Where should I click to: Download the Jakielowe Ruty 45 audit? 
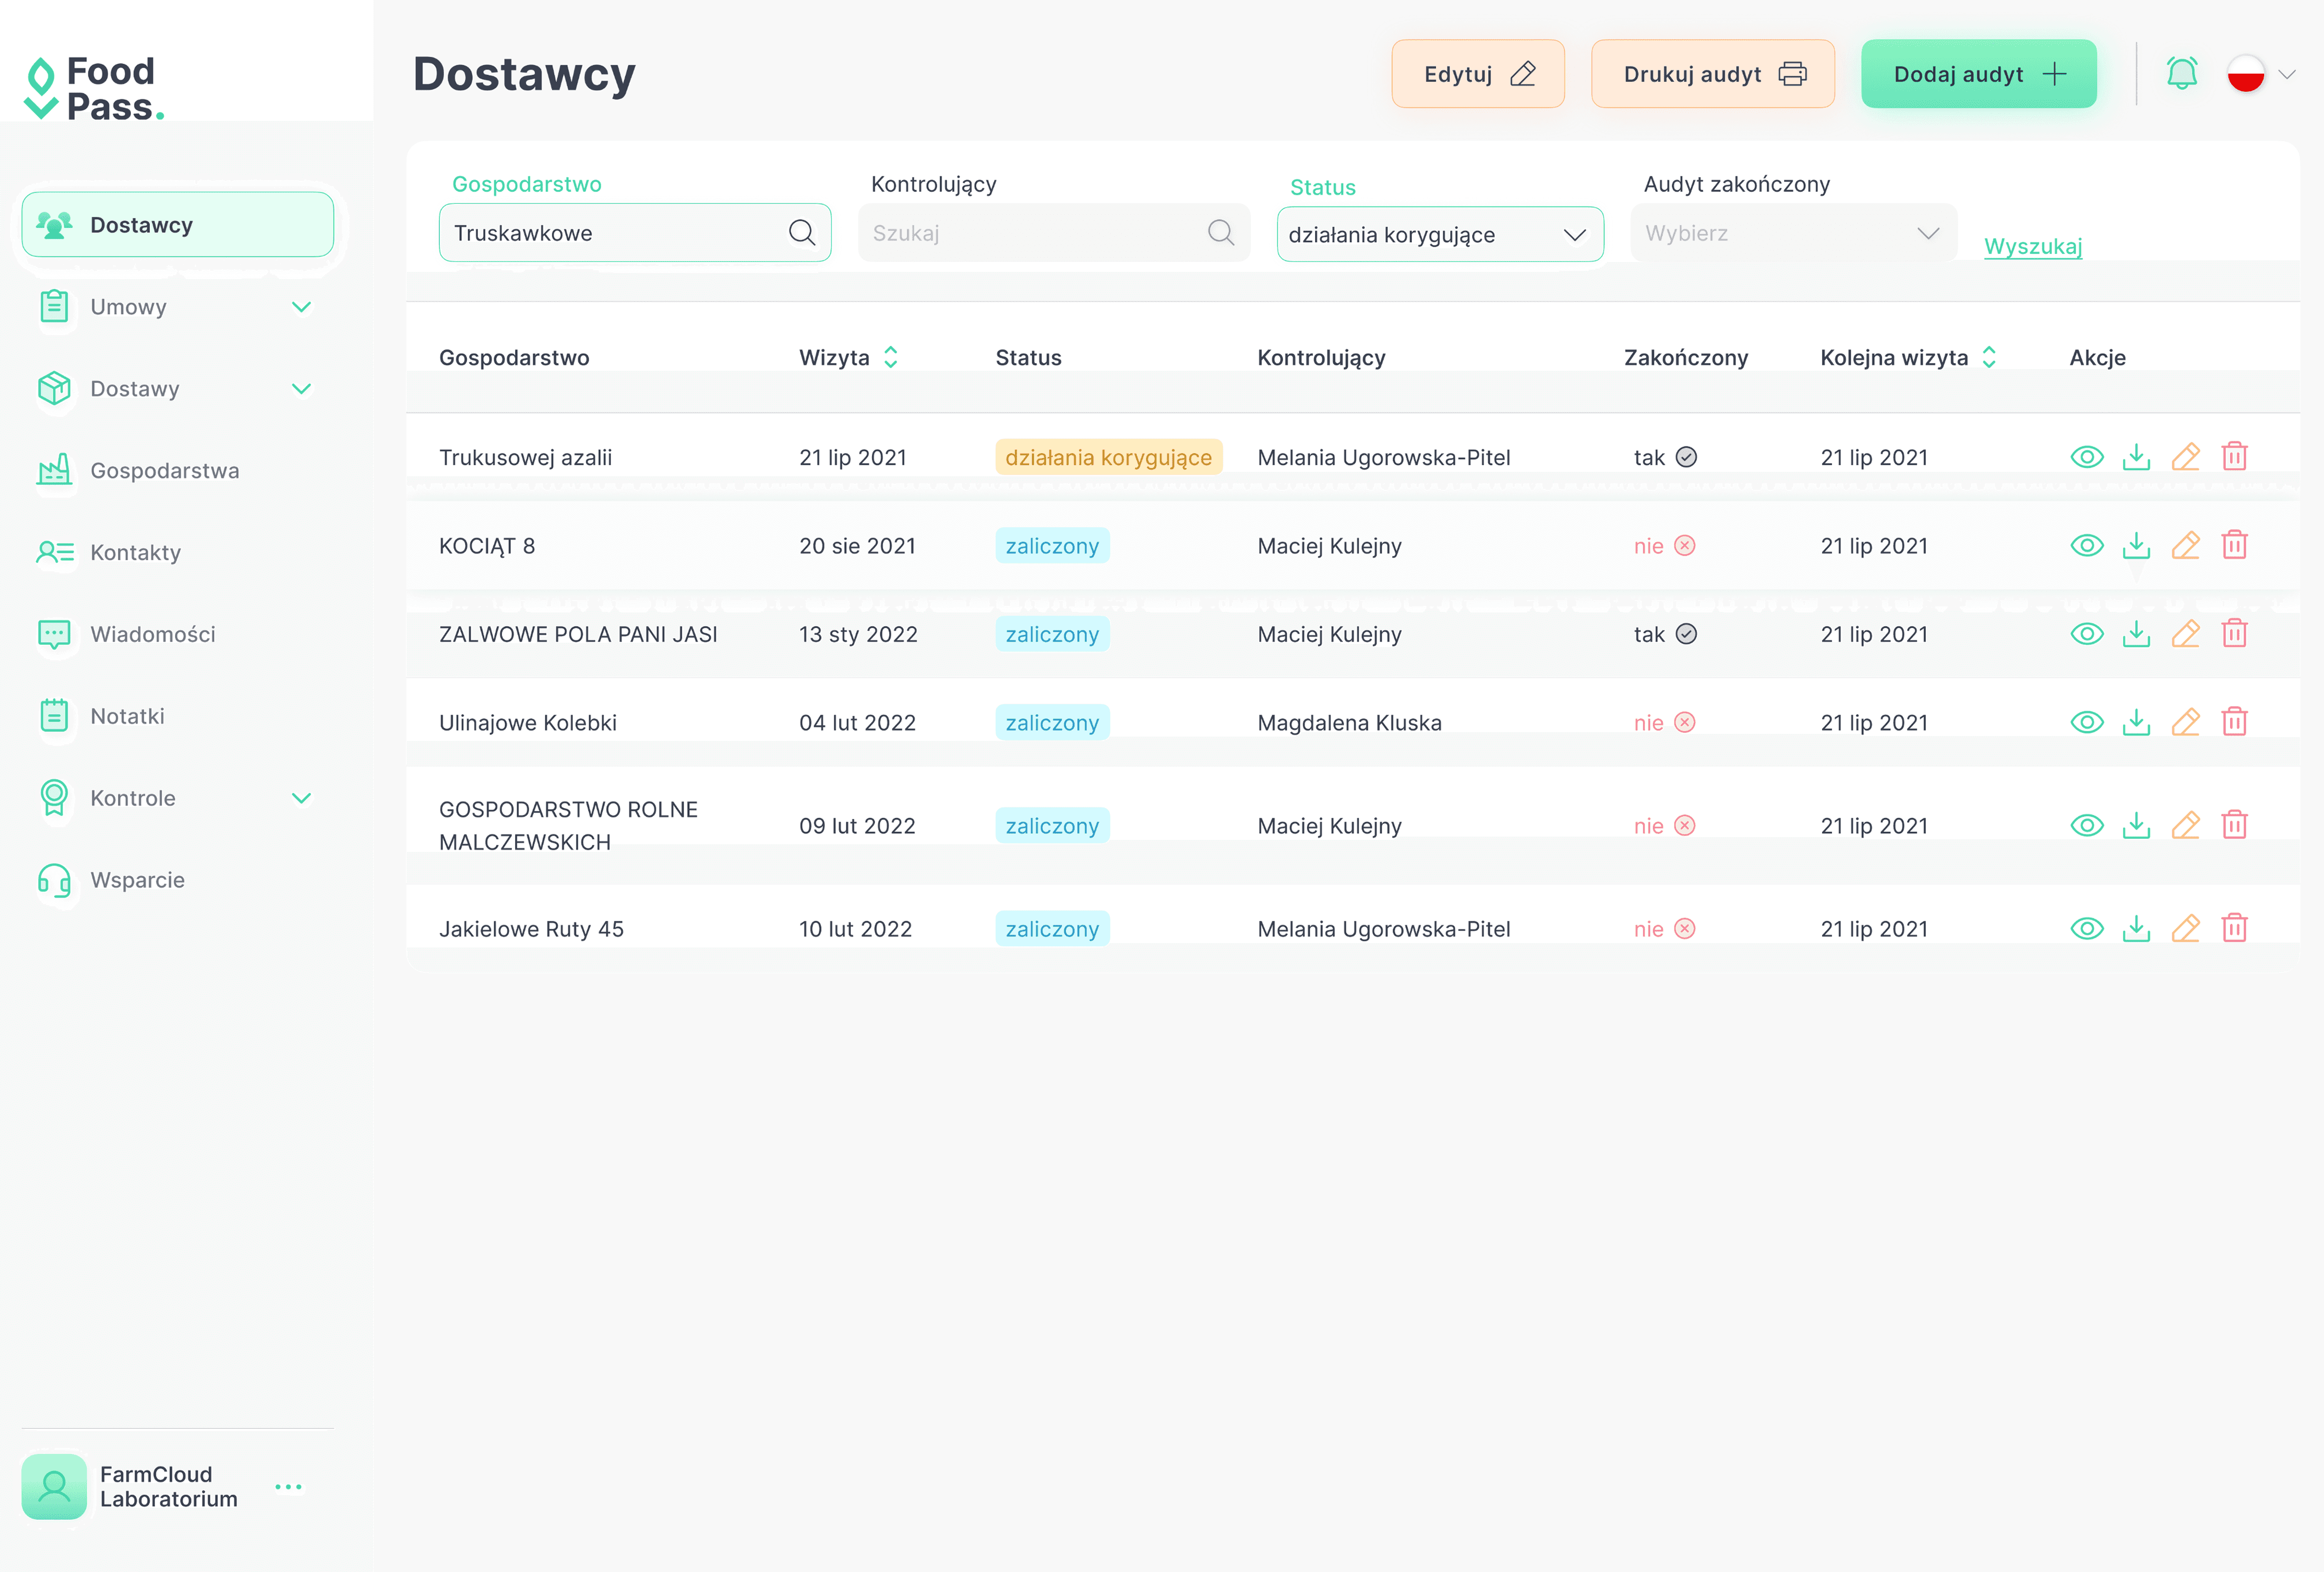[2136, 928]
